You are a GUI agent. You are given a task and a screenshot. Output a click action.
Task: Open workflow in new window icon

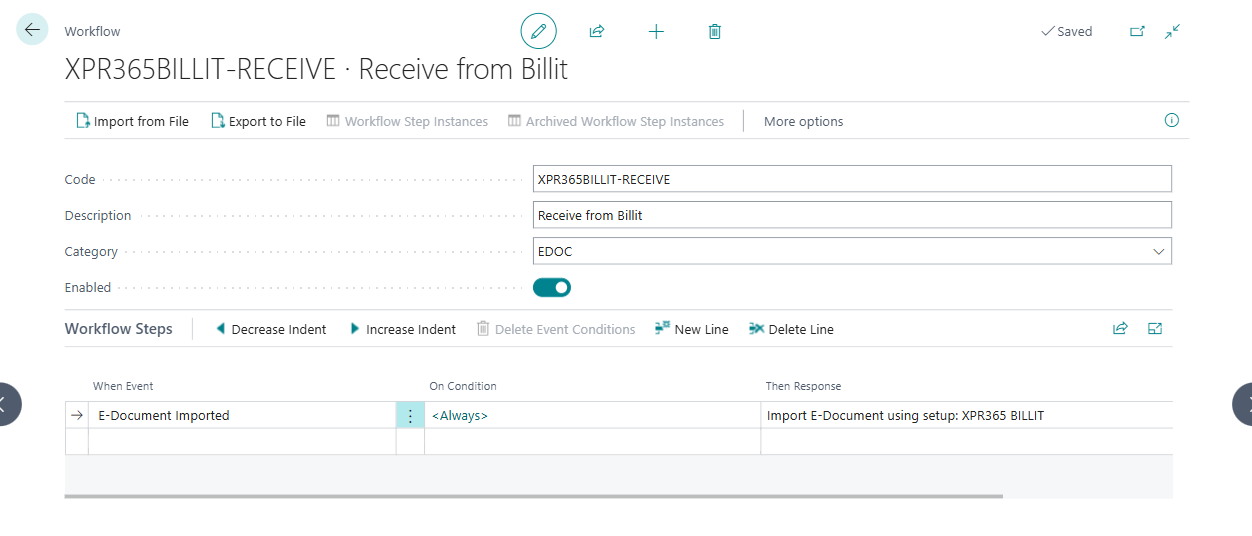tap(1137, 32)
